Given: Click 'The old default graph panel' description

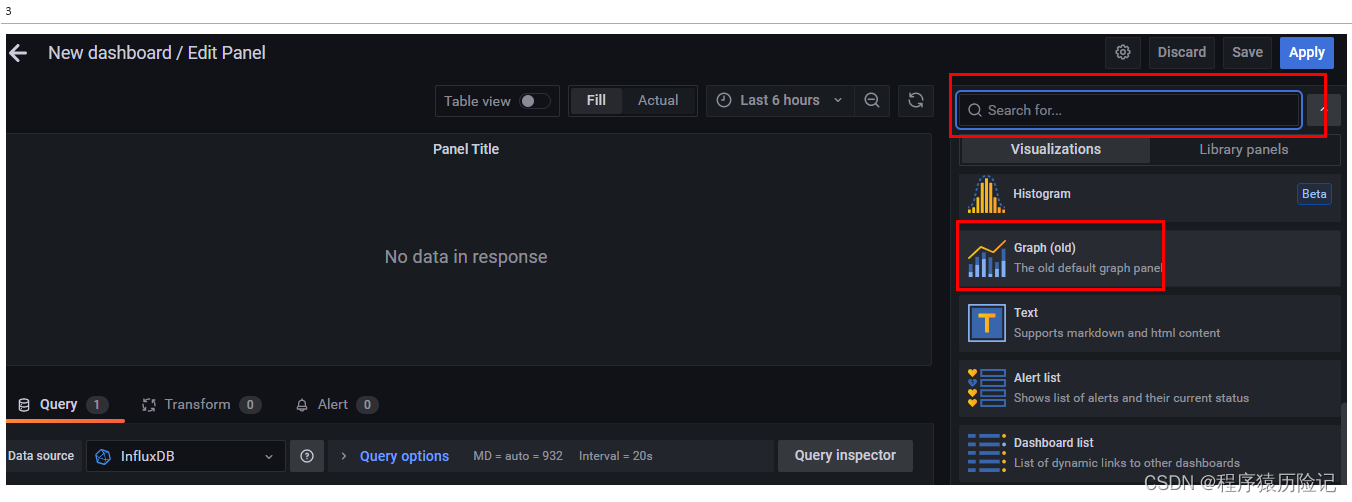Looking at the screenshot, I should coord(1088,268).
